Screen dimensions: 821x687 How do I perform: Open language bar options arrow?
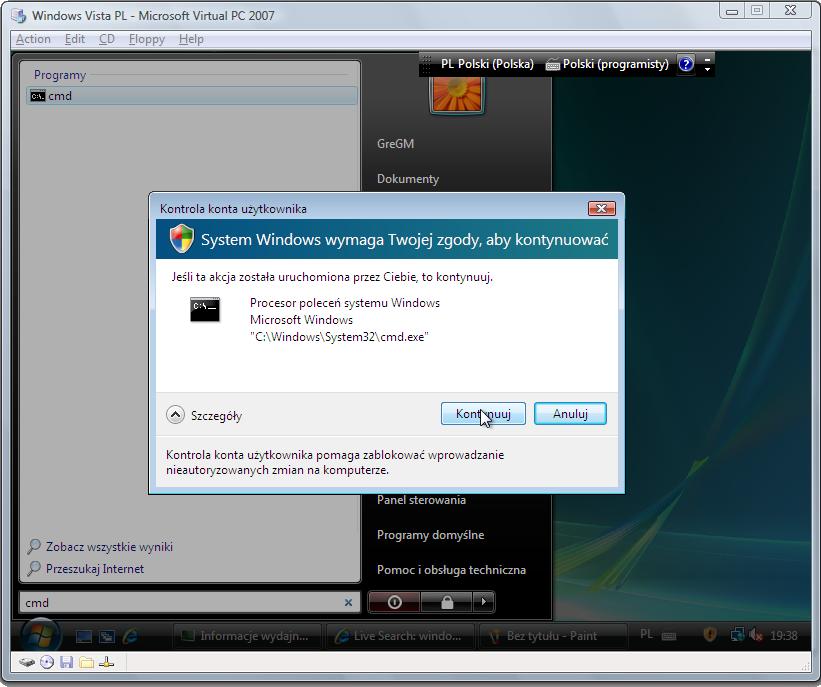[x=707, y=70]
